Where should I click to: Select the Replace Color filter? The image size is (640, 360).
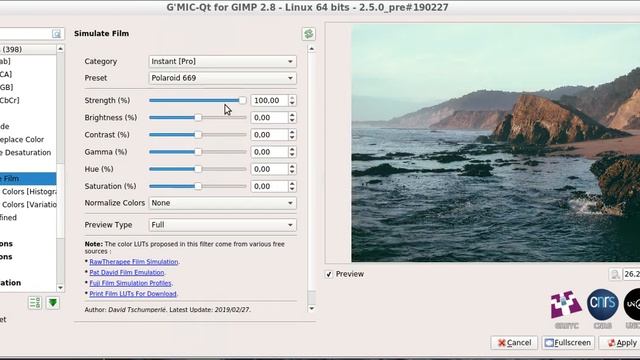(22, 140)
